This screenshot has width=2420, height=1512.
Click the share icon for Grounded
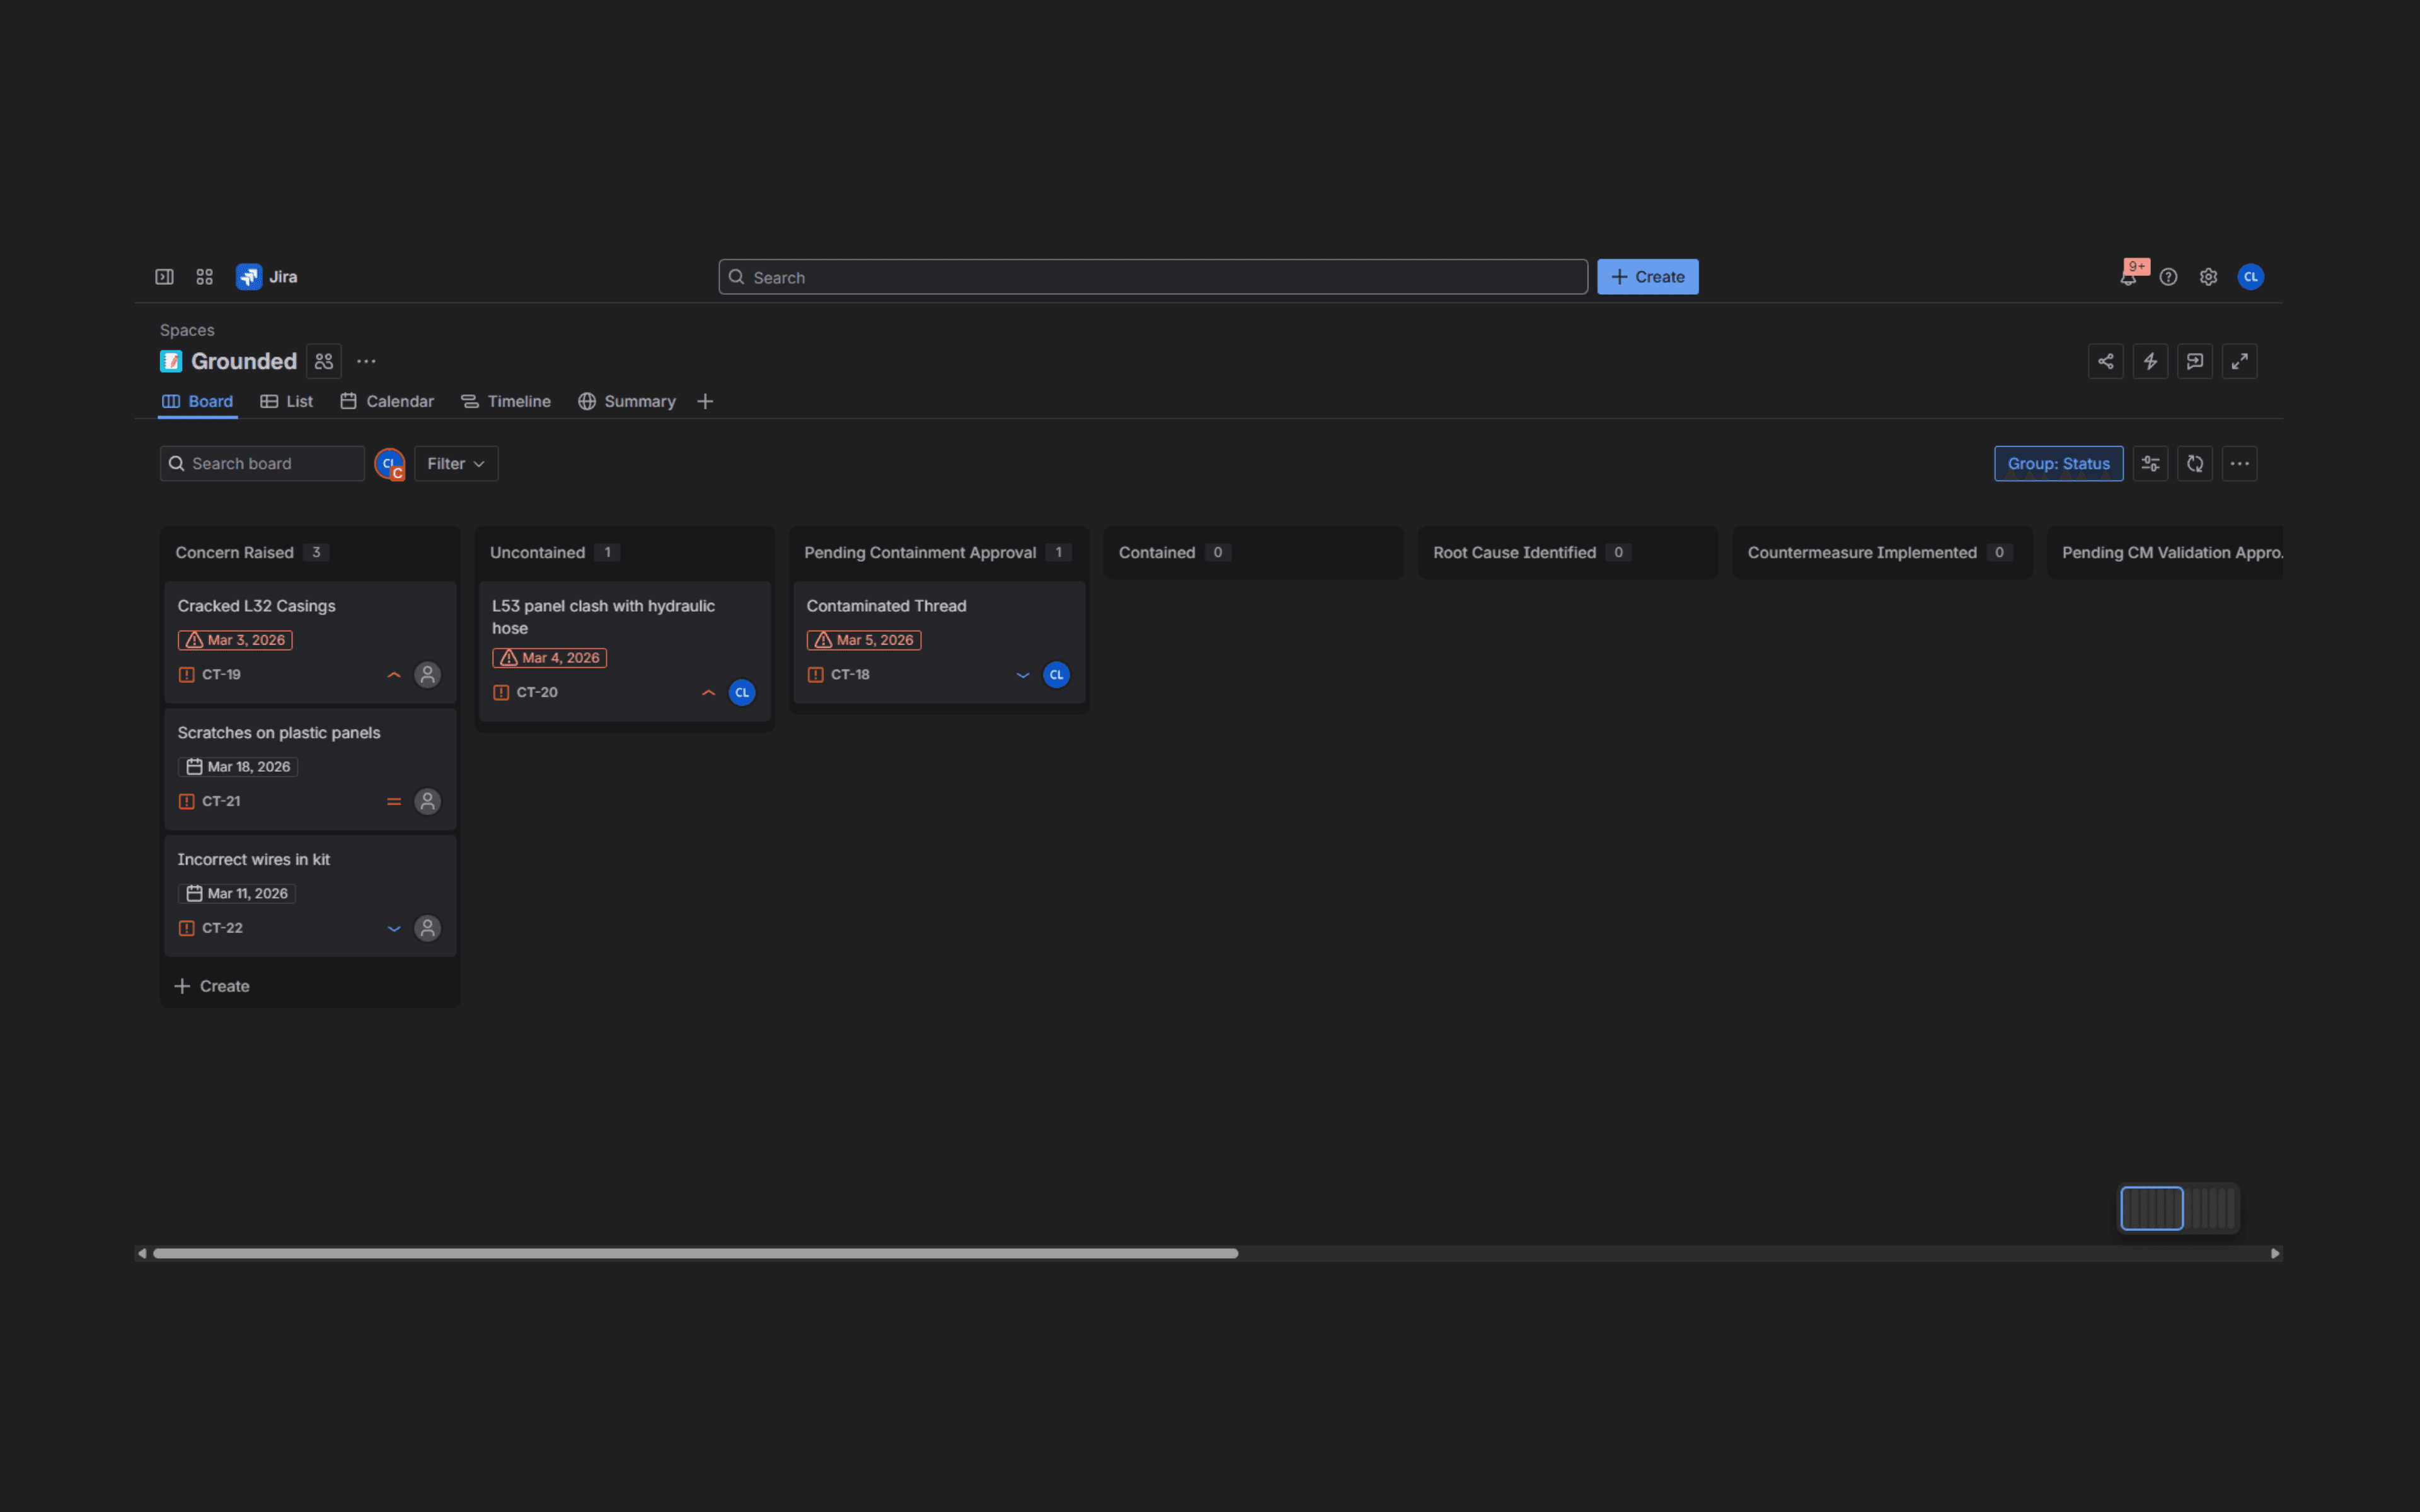pyautogui.click(x=2105, y=361)
